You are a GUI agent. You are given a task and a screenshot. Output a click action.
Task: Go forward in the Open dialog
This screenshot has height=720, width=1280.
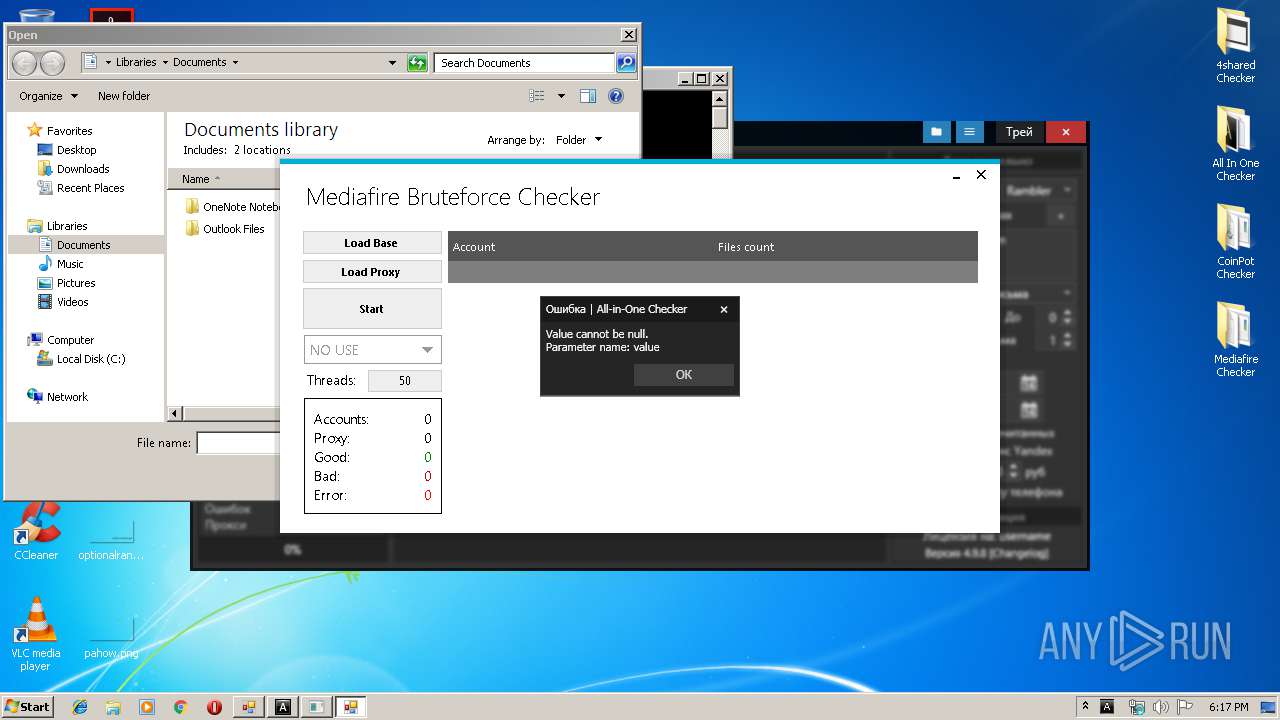click(52, 63)
